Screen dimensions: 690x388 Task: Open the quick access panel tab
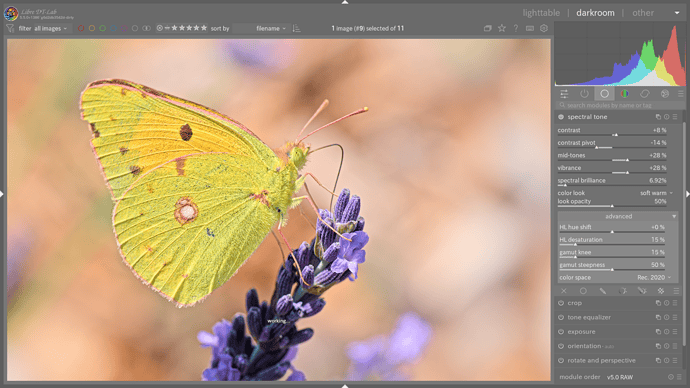[x=564, y=94]
